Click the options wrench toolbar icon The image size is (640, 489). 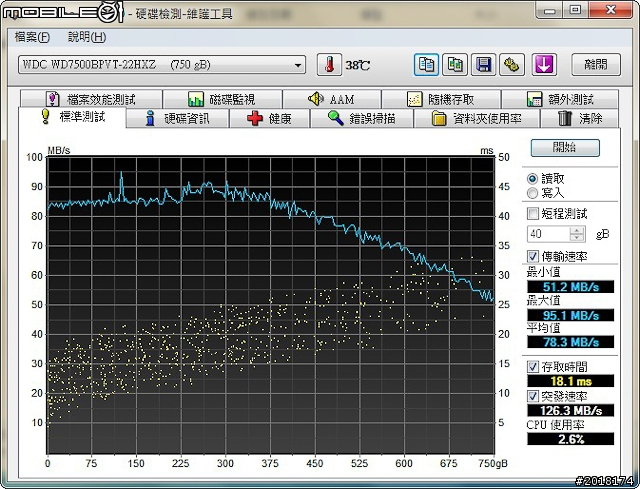coord(512,65)
